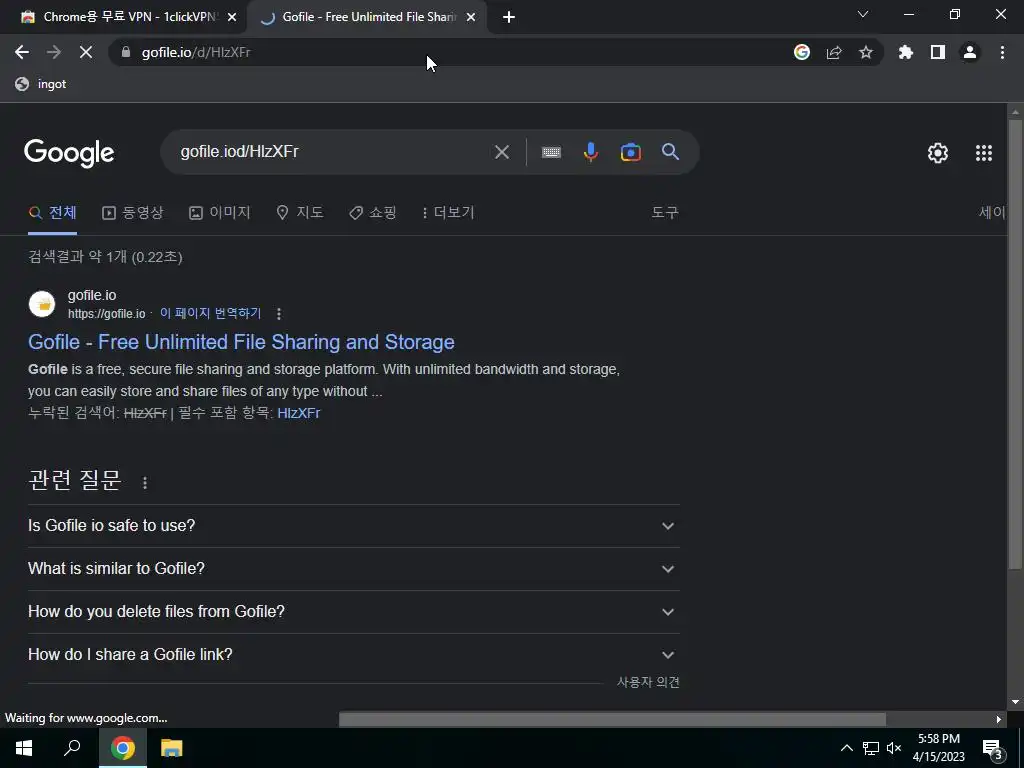Open the 관련 질문 options menu

pyautogui.click(x=145, y=483)
